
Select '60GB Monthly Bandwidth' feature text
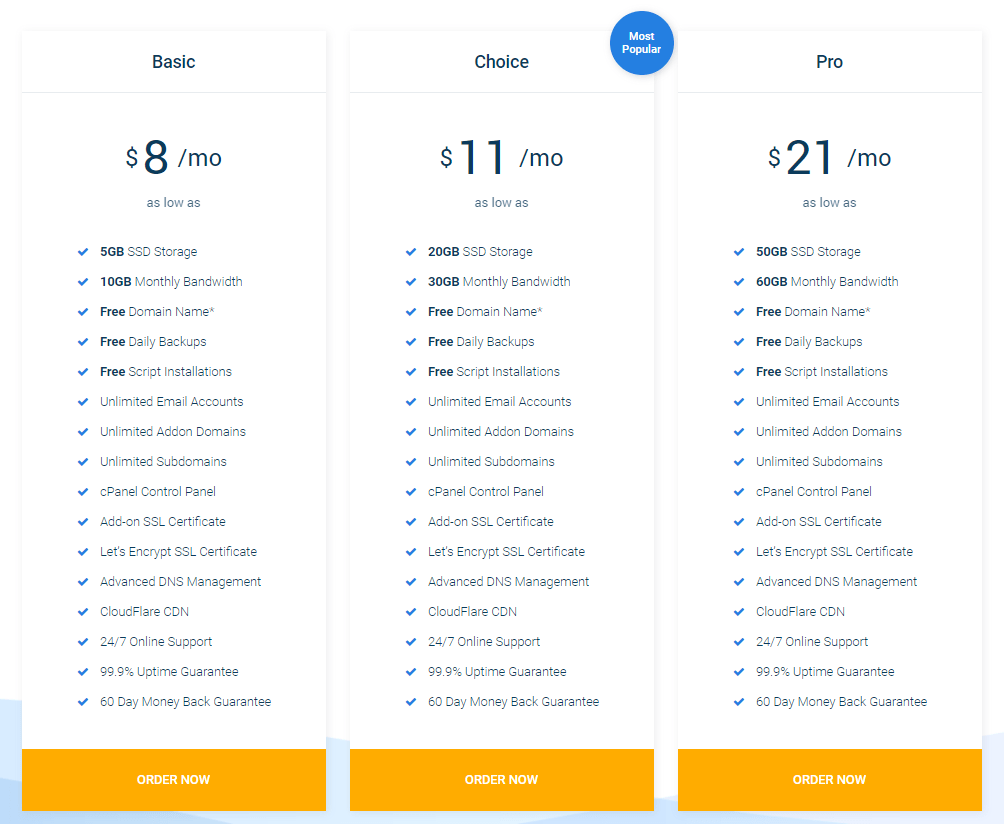[827, 282]
